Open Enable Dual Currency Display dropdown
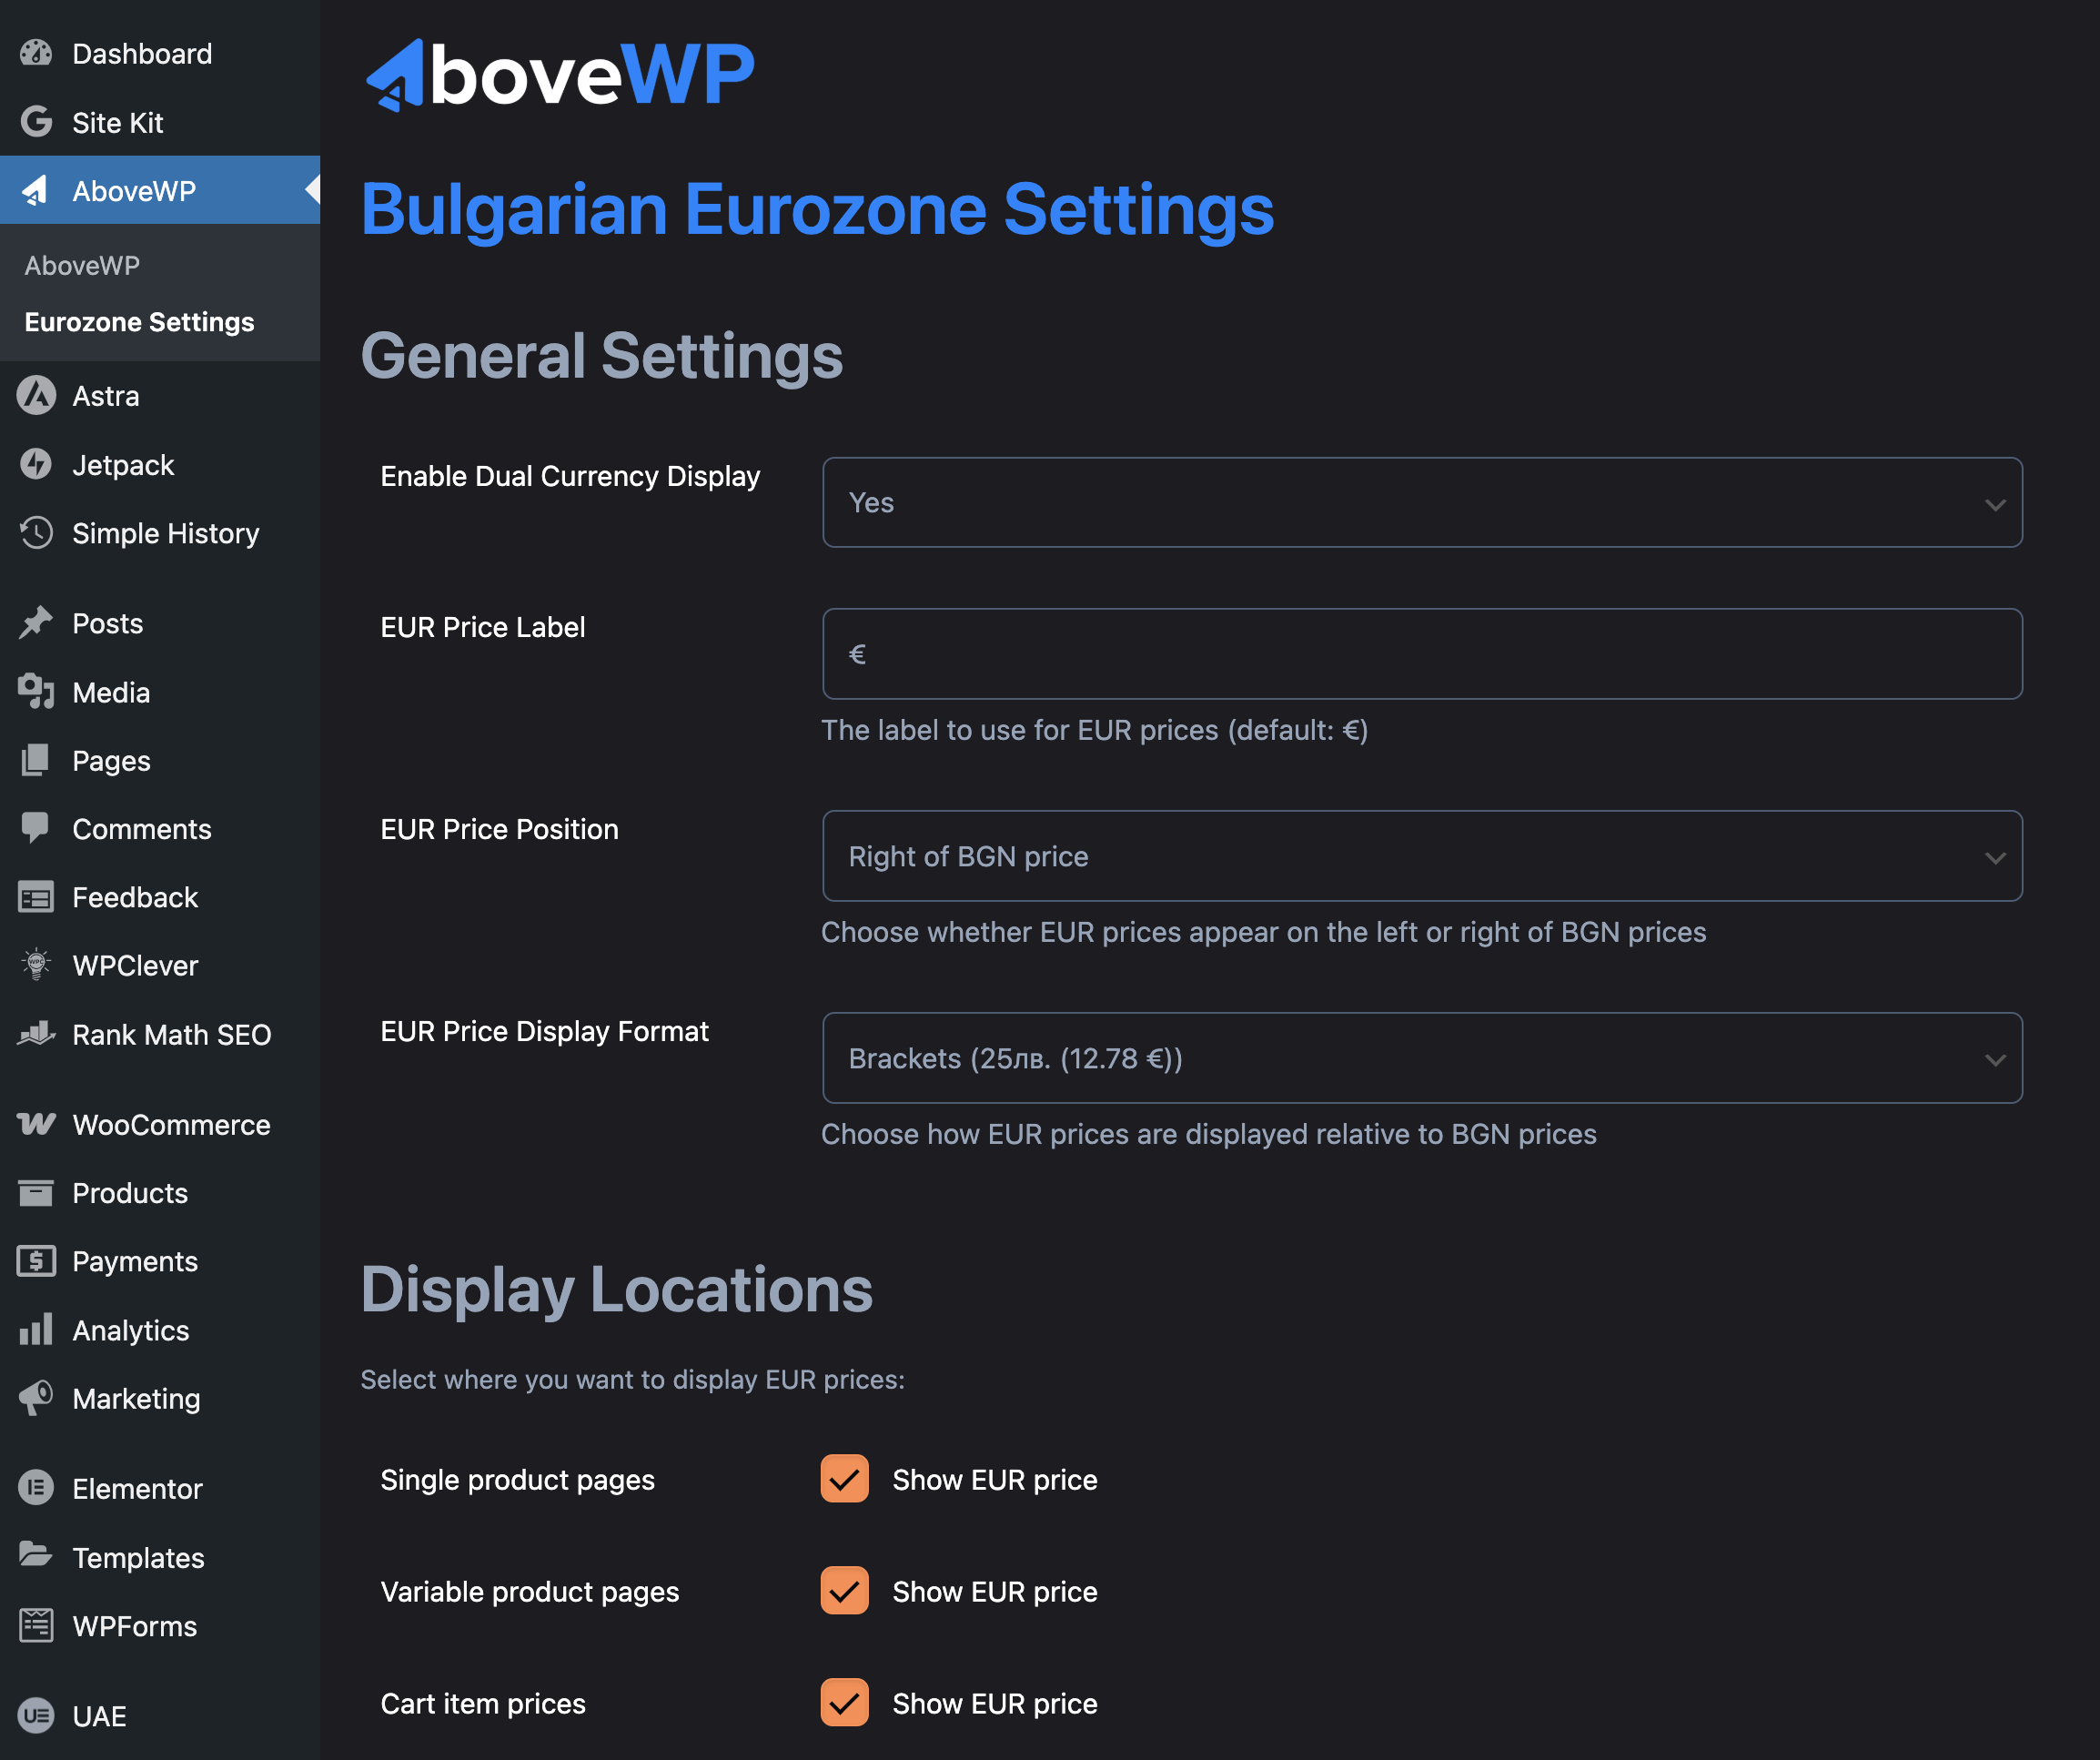Screen dimensions: 2100x1760 coord(1422,502)
